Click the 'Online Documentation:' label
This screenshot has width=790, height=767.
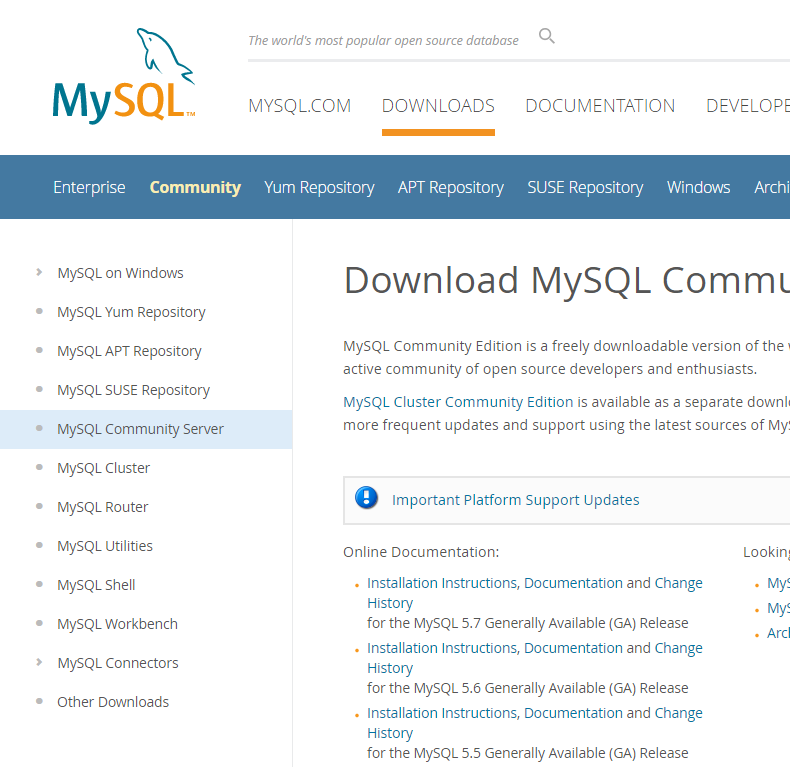tap(421, 552)
